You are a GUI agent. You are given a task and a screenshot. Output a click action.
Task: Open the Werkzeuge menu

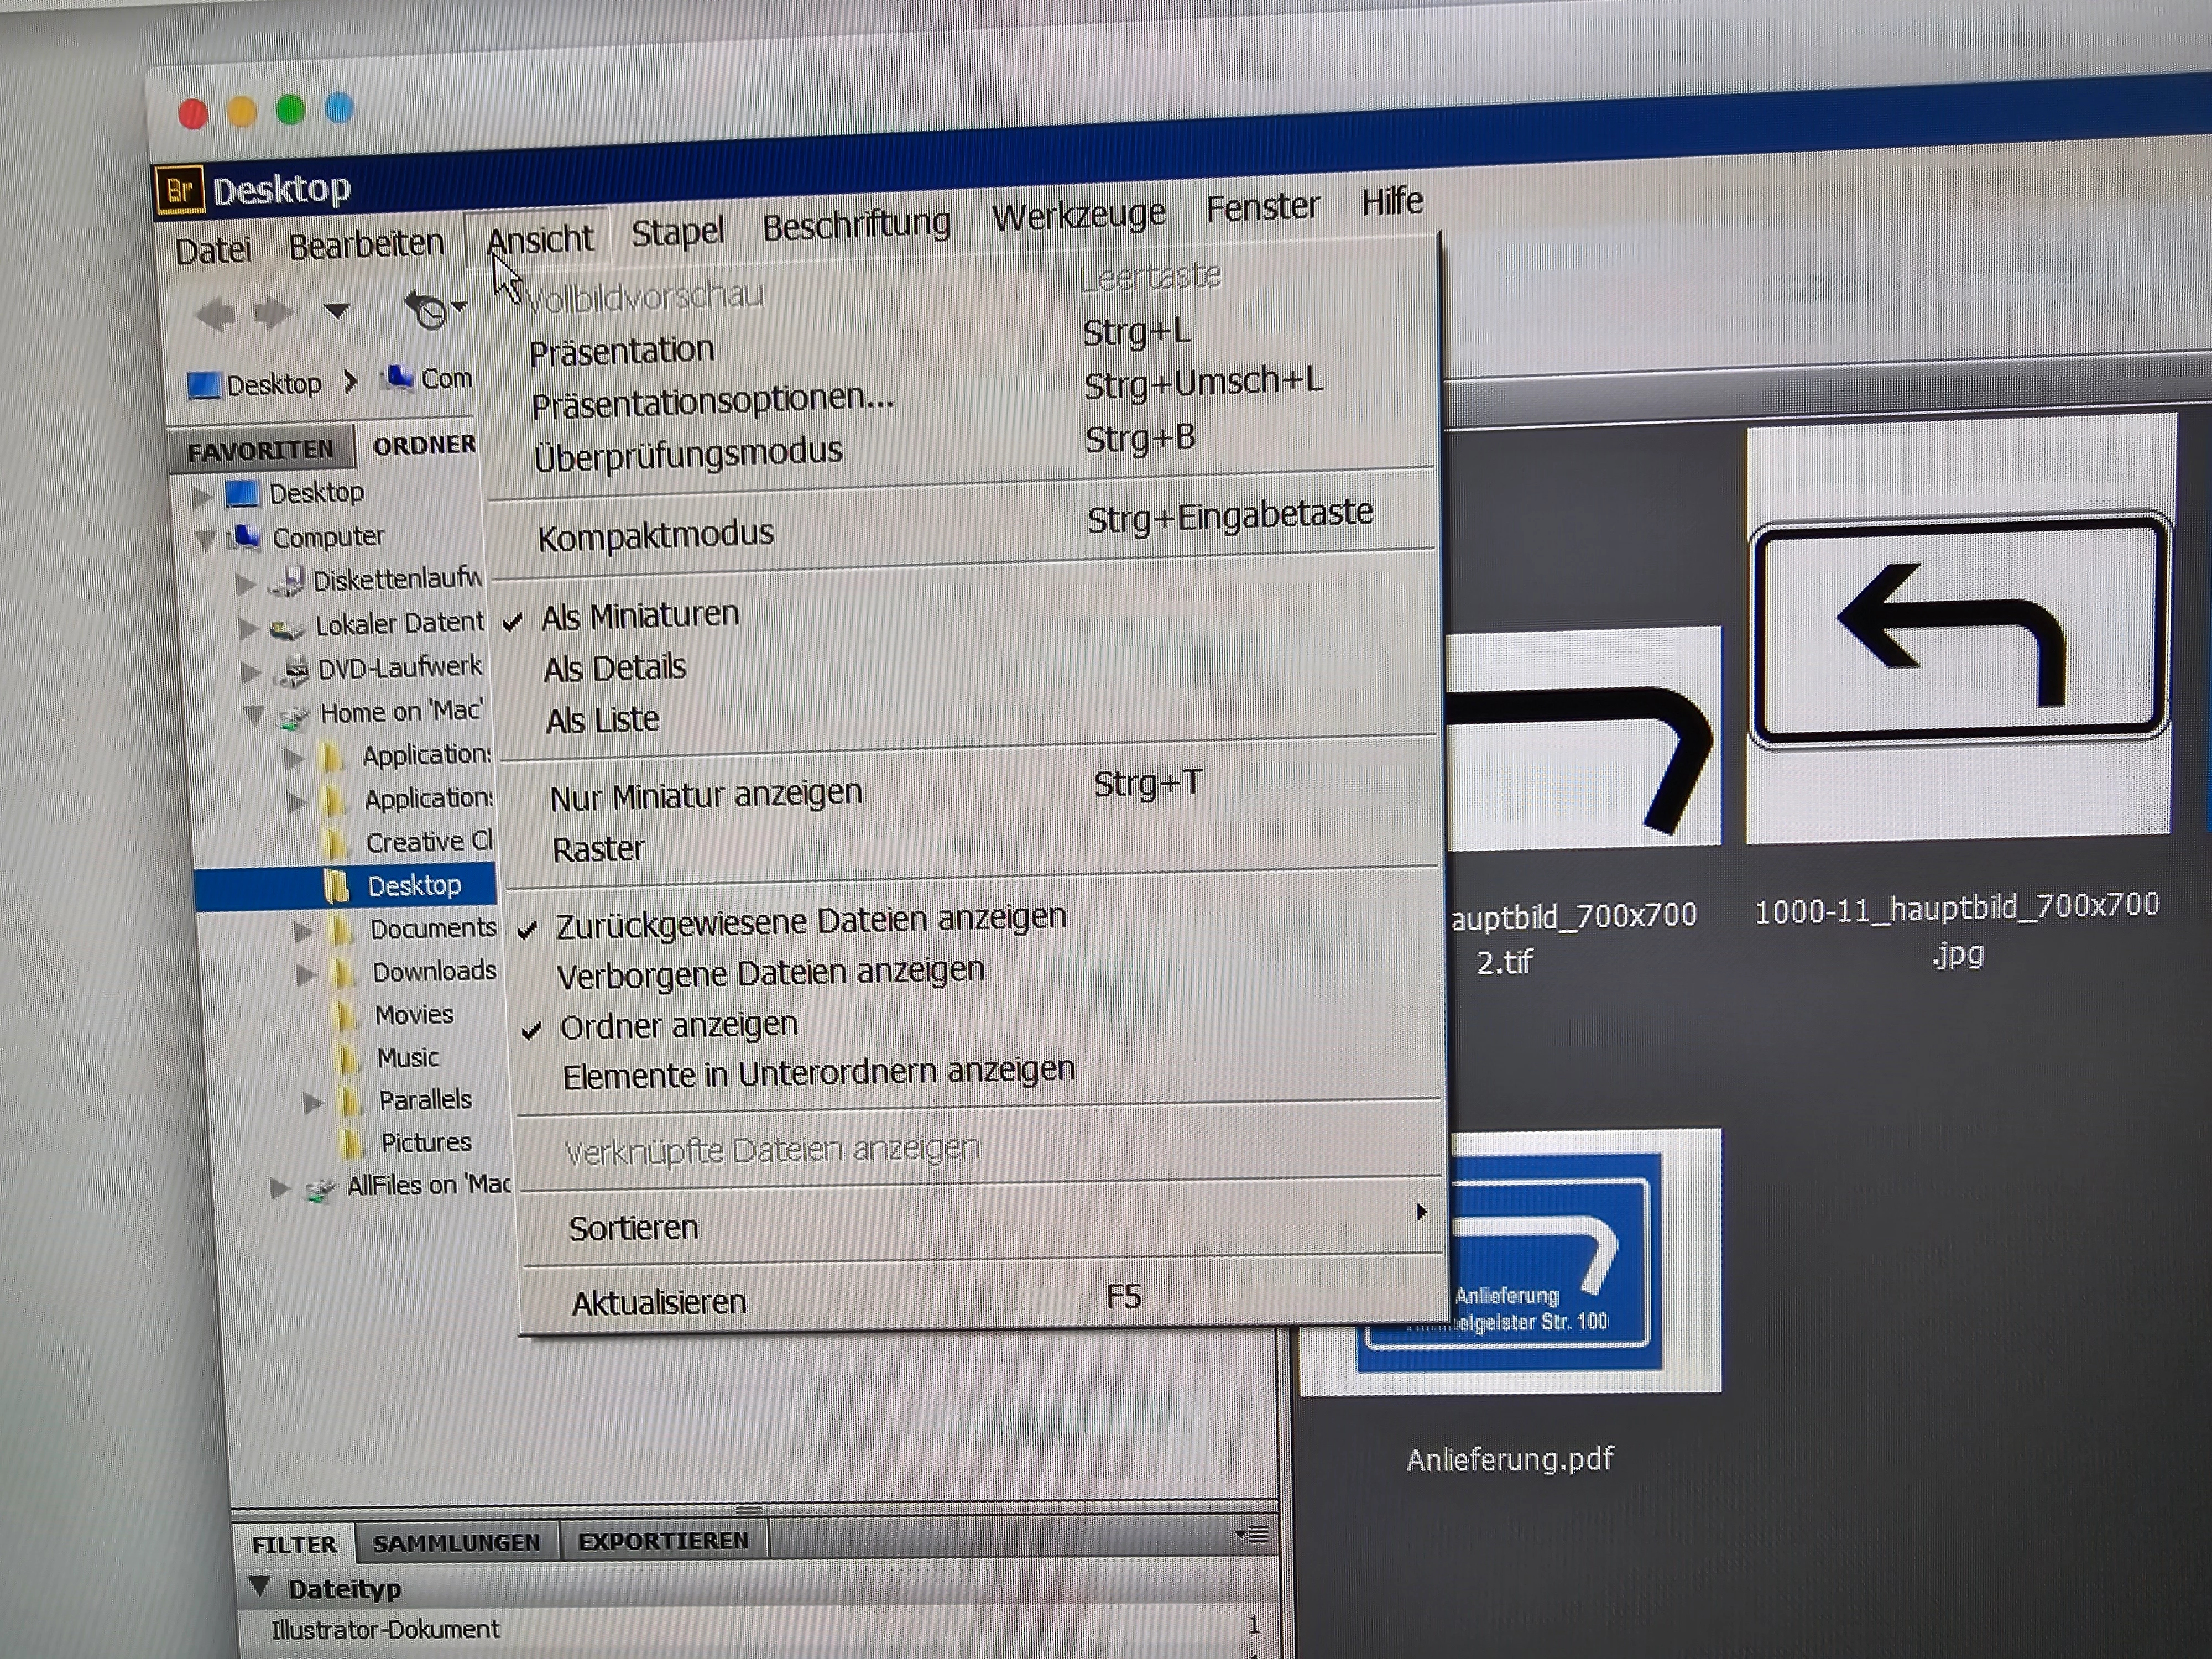coord(1078,215)
